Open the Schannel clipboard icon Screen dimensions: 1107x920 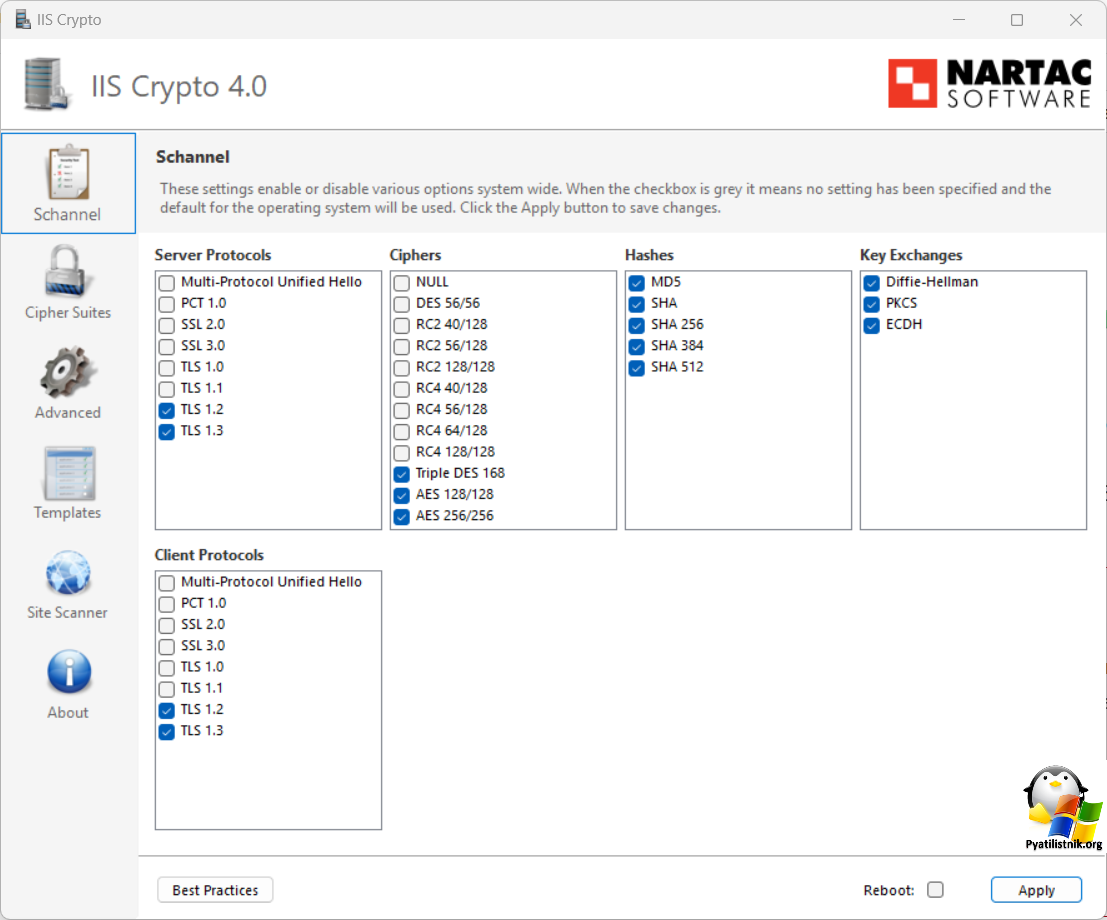pos(67,174)
